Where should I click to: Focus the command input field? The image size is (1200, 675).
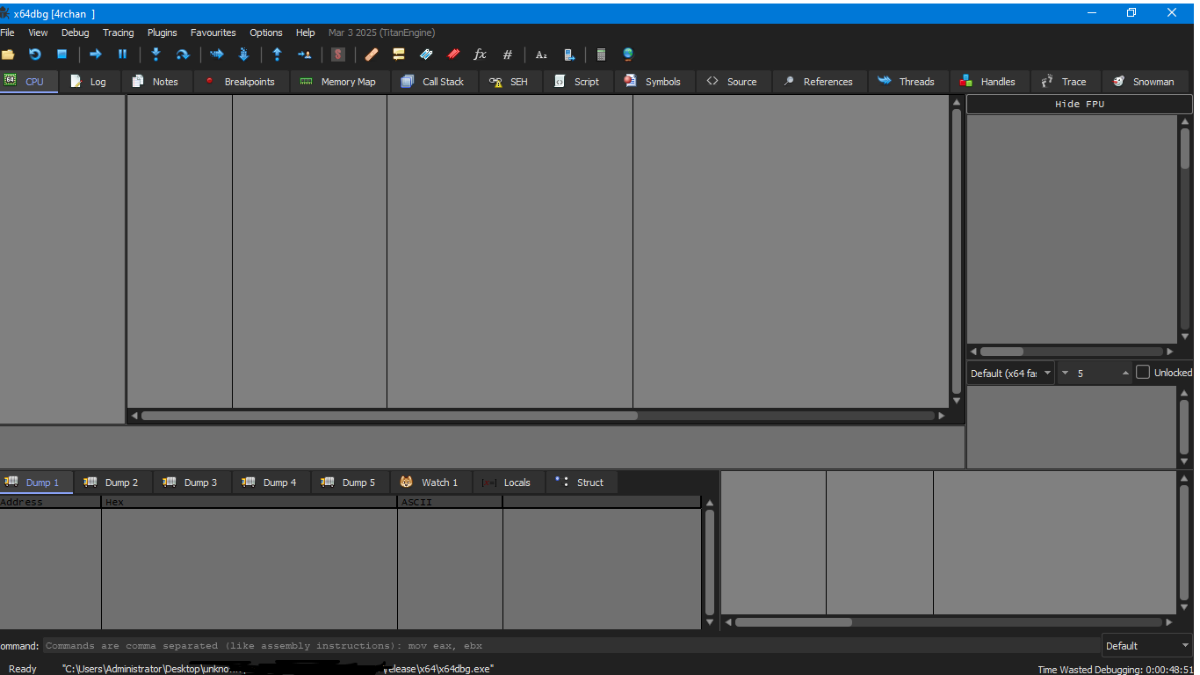coord(570,646)
